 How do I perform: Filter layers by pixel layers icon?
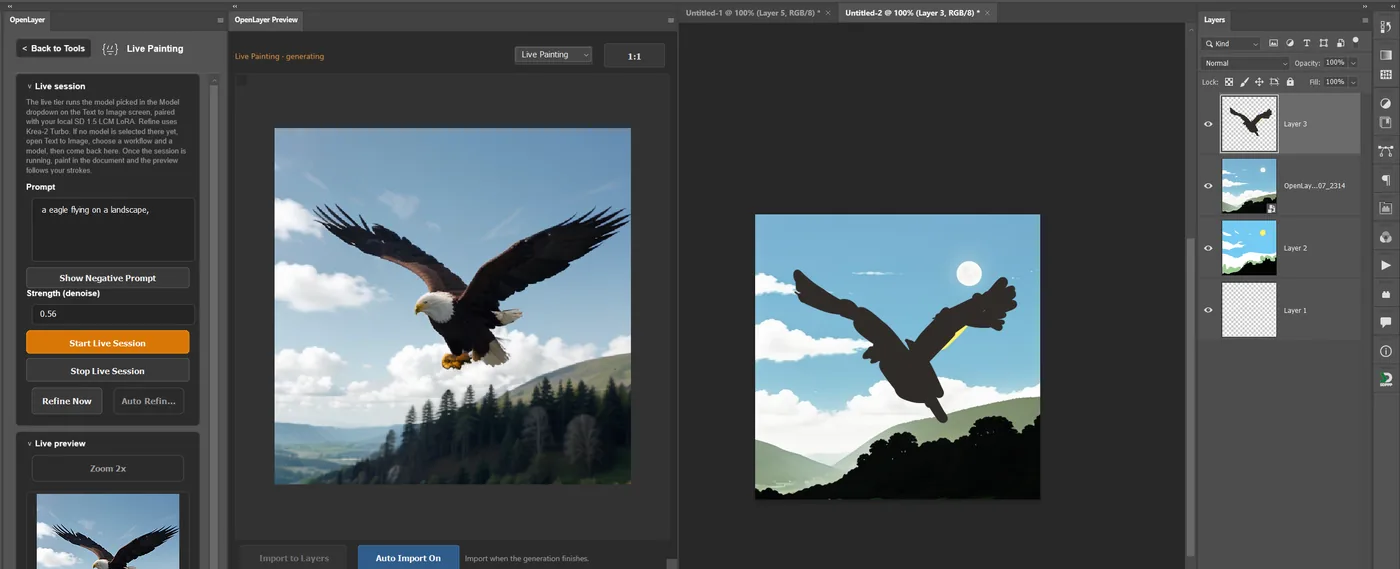[x=1273, y=43]
